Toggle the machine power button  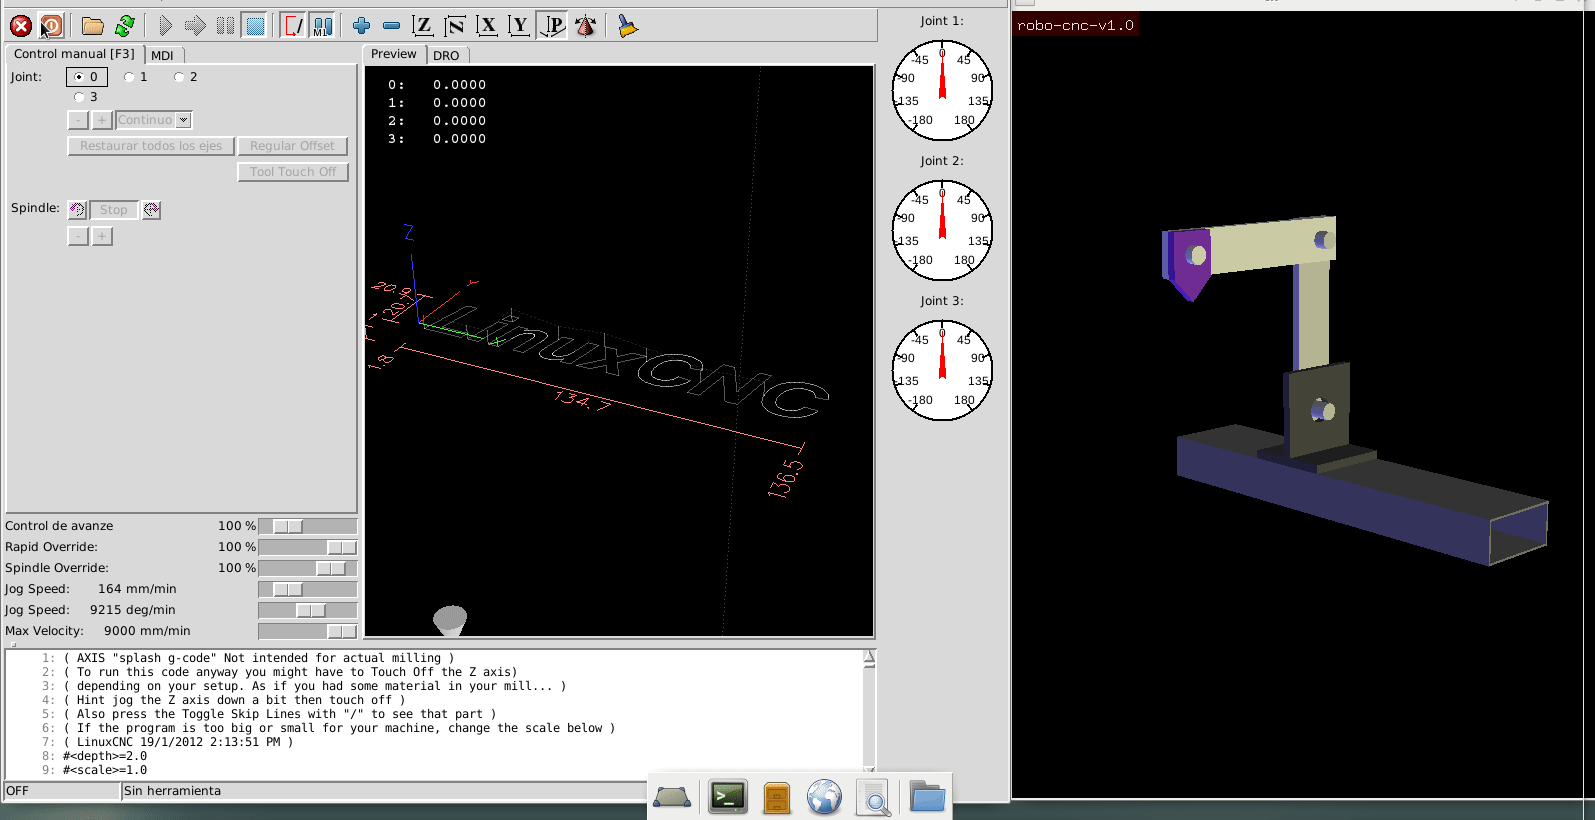(x=51, y=26)
